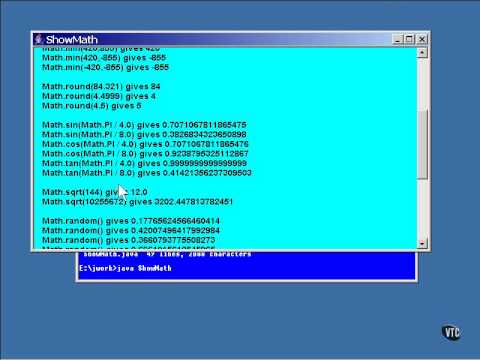Minimize the ShowMath window
Screen dimensions: 480x360
397,39
